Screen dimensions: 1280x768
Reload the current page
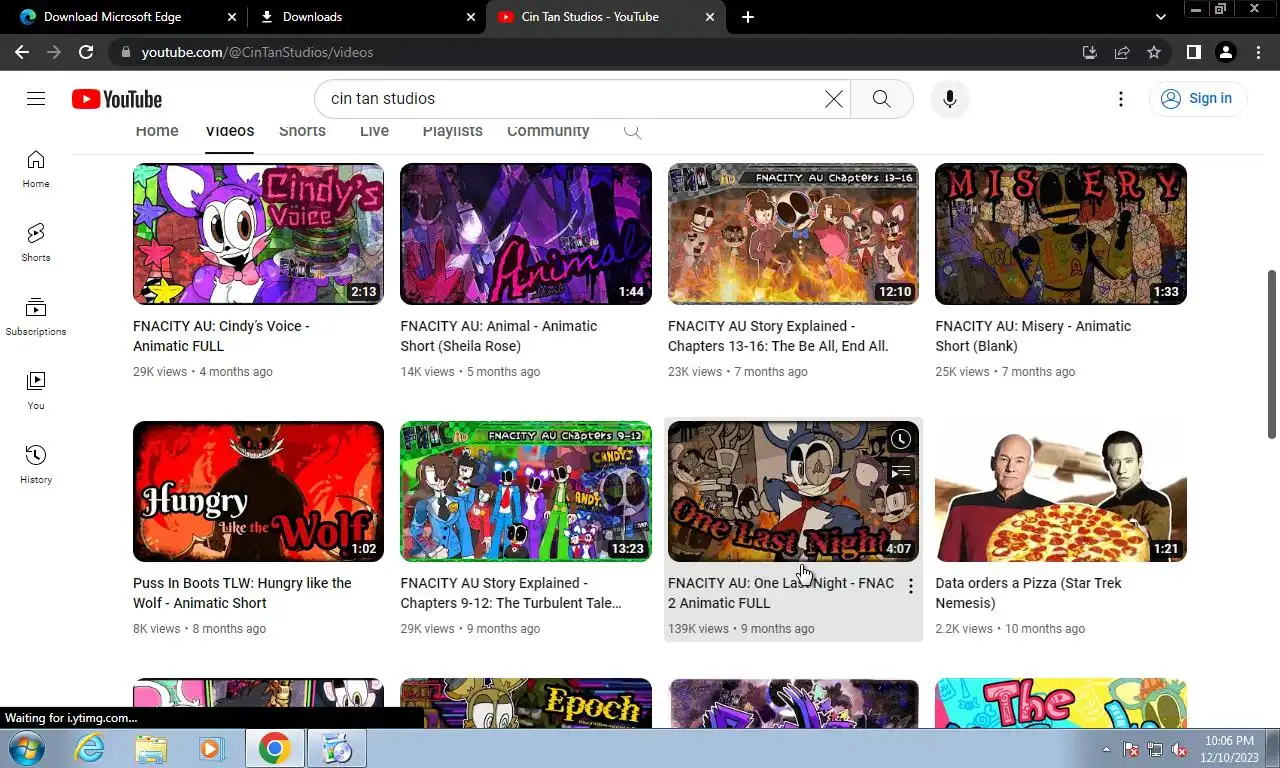pyautogui.click(x=86, y=52)
